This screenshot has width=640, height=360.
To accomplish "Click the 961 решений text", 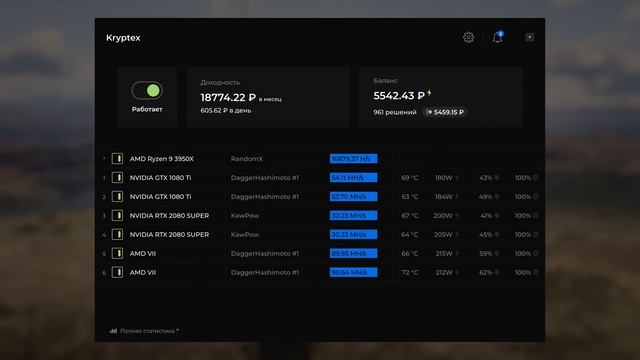I will [x=395, y=112].
